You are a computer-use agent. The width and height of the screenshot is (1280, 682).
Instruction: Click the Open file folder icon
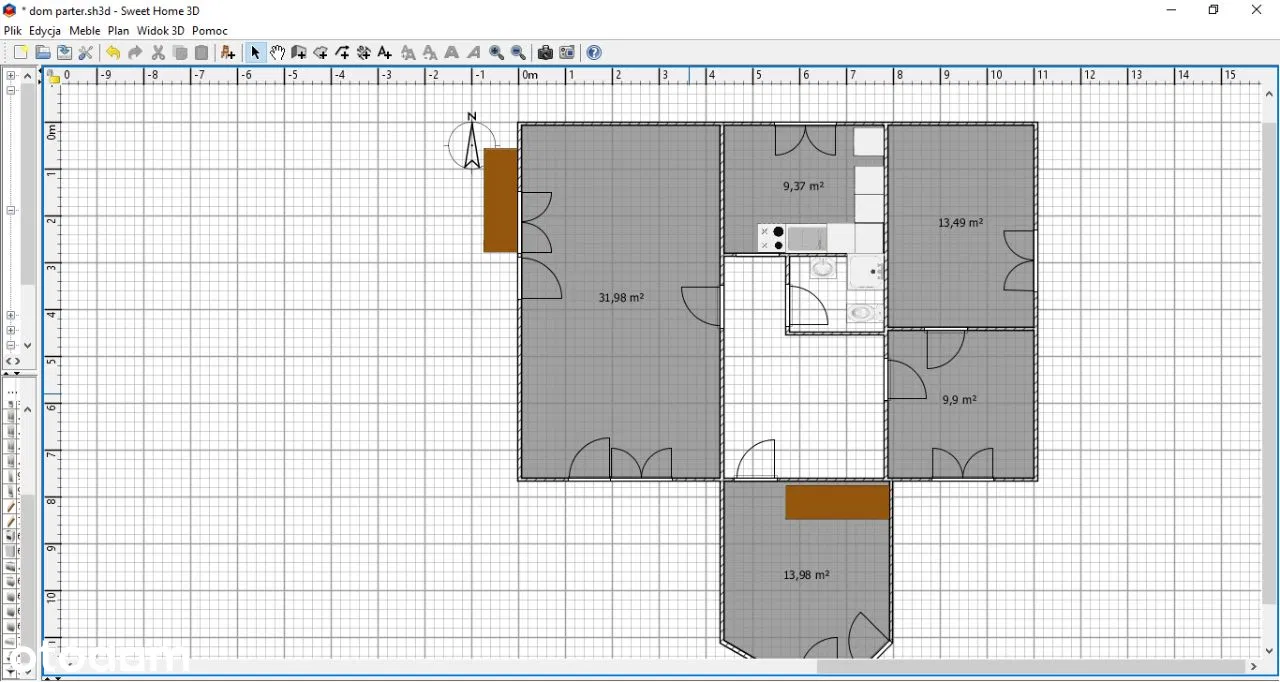pyautogui.click(x=42, y=53)
